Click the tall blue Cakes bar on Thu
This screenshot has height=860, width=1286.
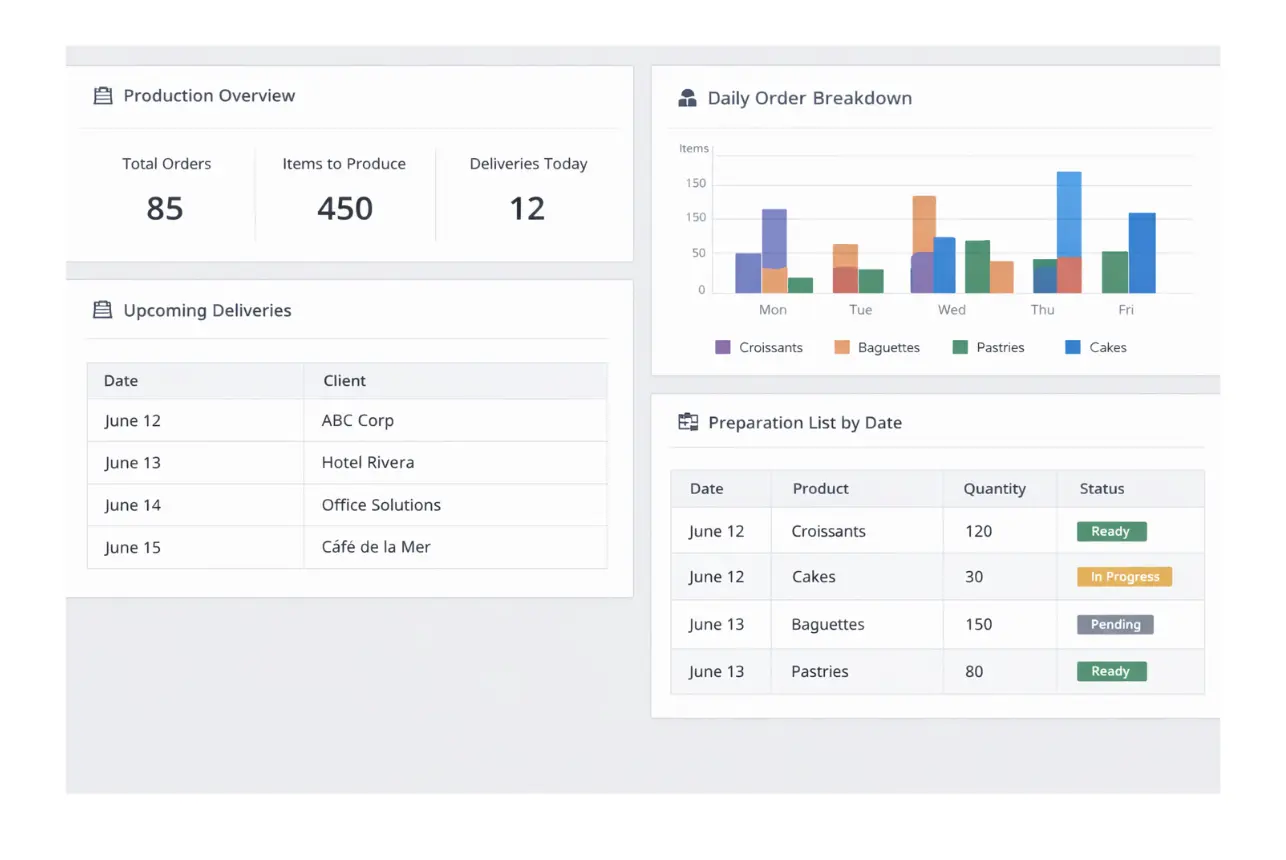pyautogui.click(x=1069, y=213)
